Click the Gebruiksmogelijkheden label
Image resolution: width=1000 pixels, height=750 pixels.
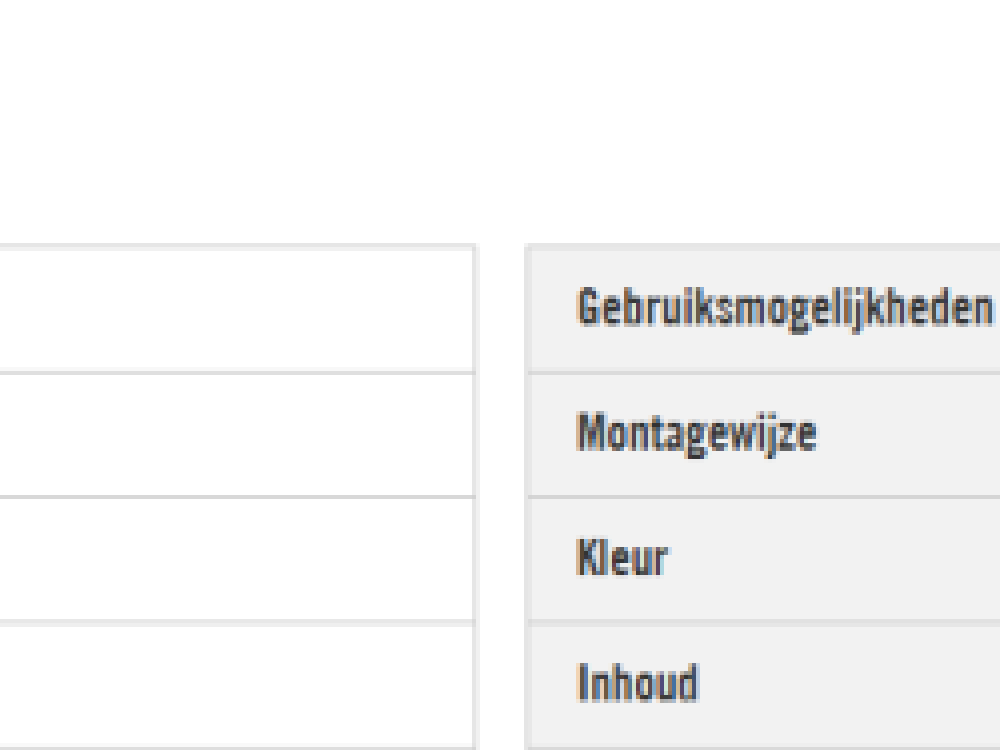click(786, 309)
